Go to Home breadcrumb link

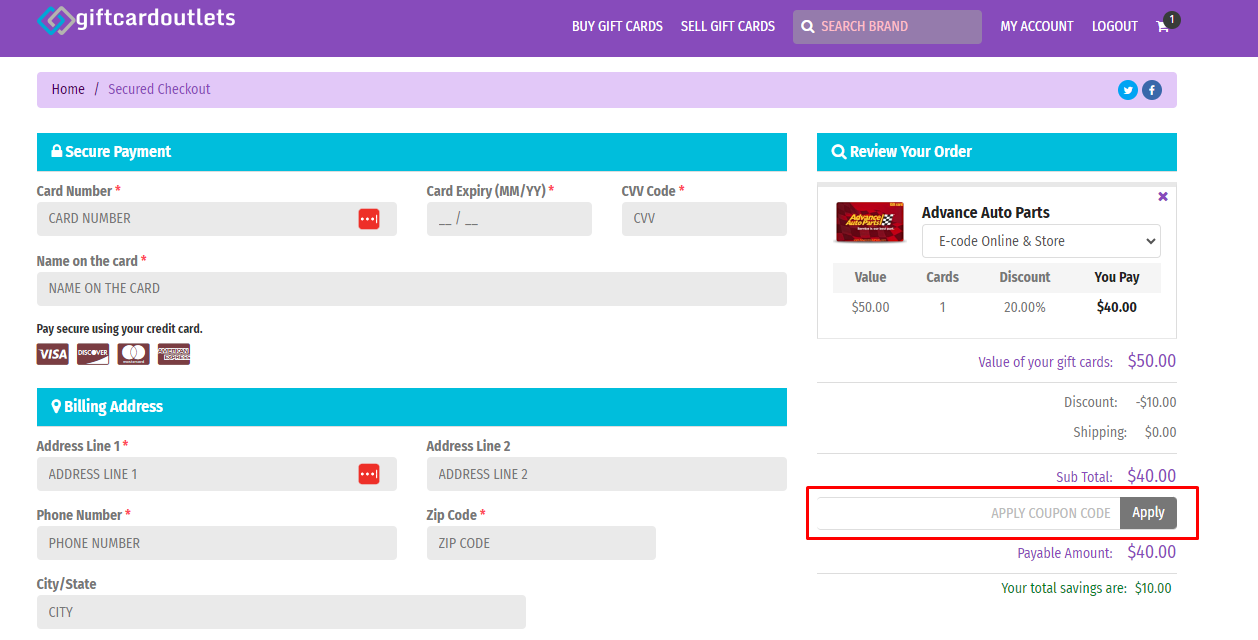[68, 89]
